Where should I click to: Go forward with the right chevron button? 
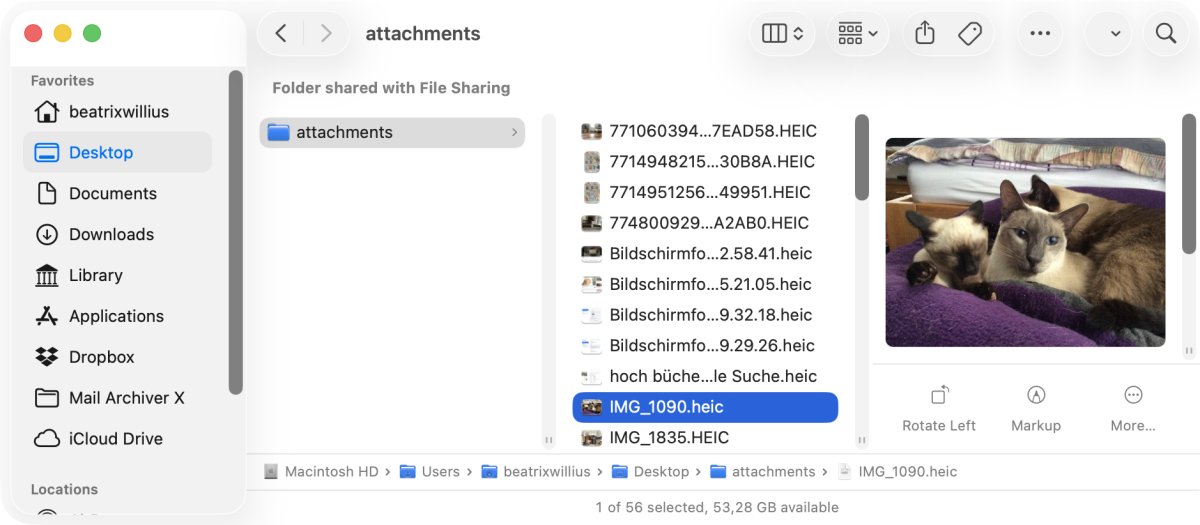(x=326, y=33)
